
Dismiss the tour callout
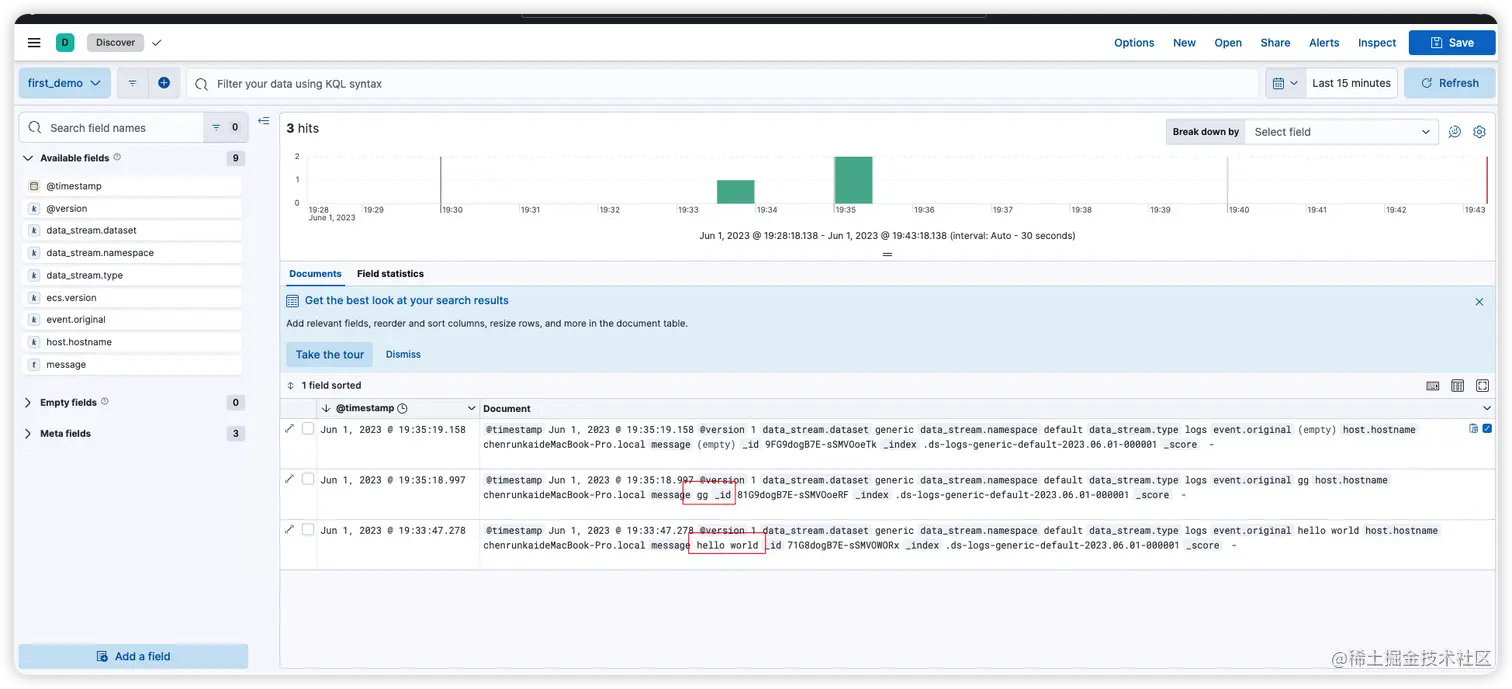[x=403, y=354]
